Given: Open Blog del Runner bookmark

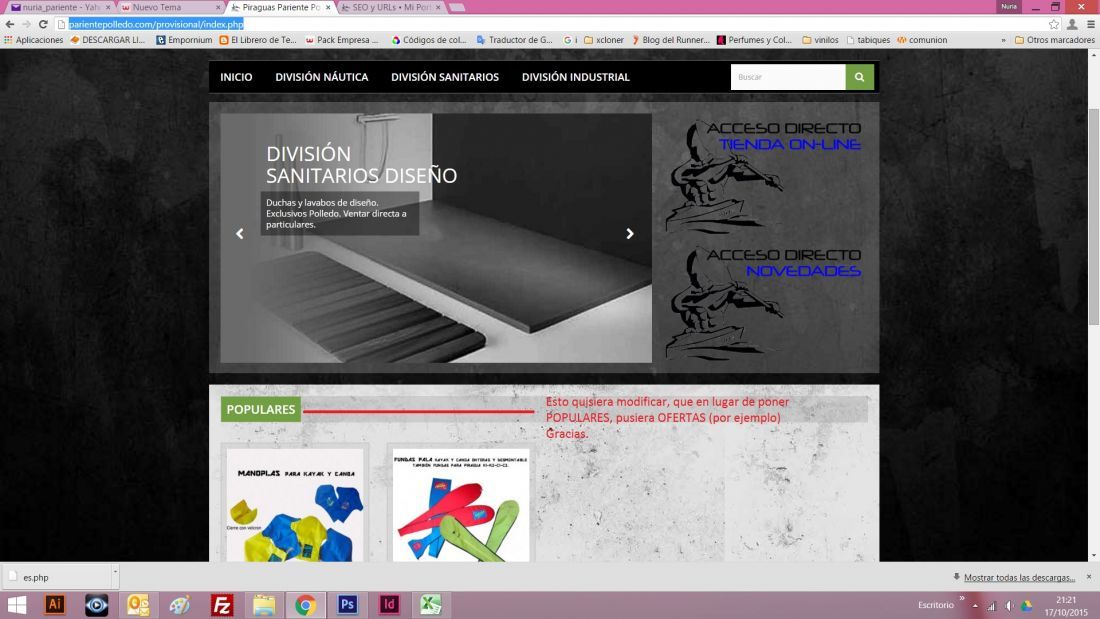Looking at the screenshot, I should point(671,40).
